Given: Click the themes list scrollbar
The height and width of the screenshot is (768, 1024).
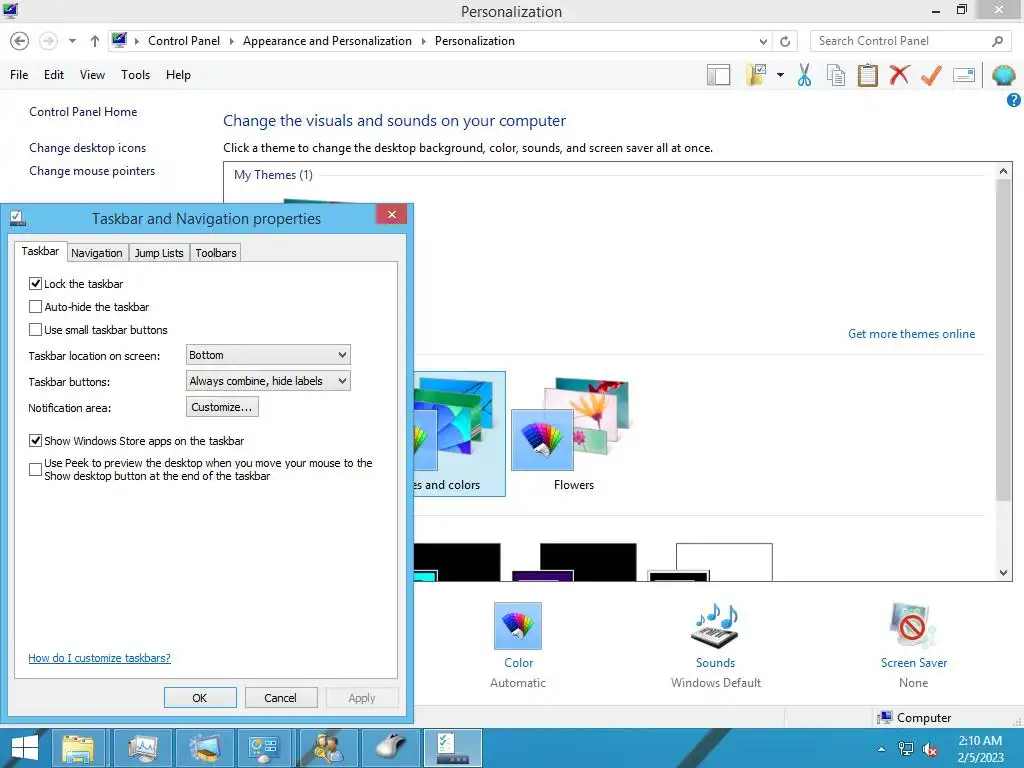Looking at the screenshot, I should click(x=1003, y=340).
